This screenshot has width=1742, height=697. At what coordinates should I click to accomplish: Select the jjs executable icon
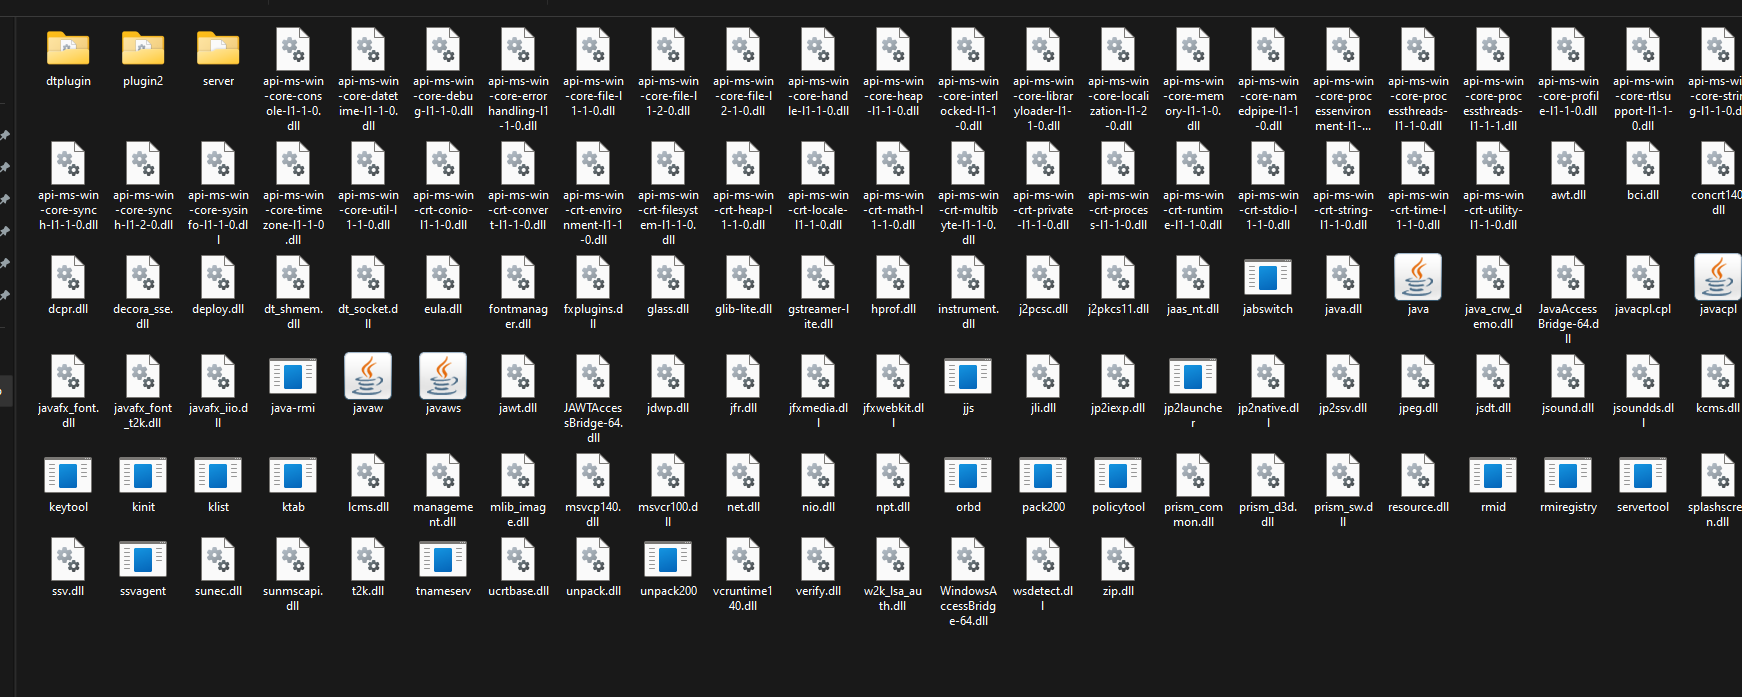[x=968, y=376]
